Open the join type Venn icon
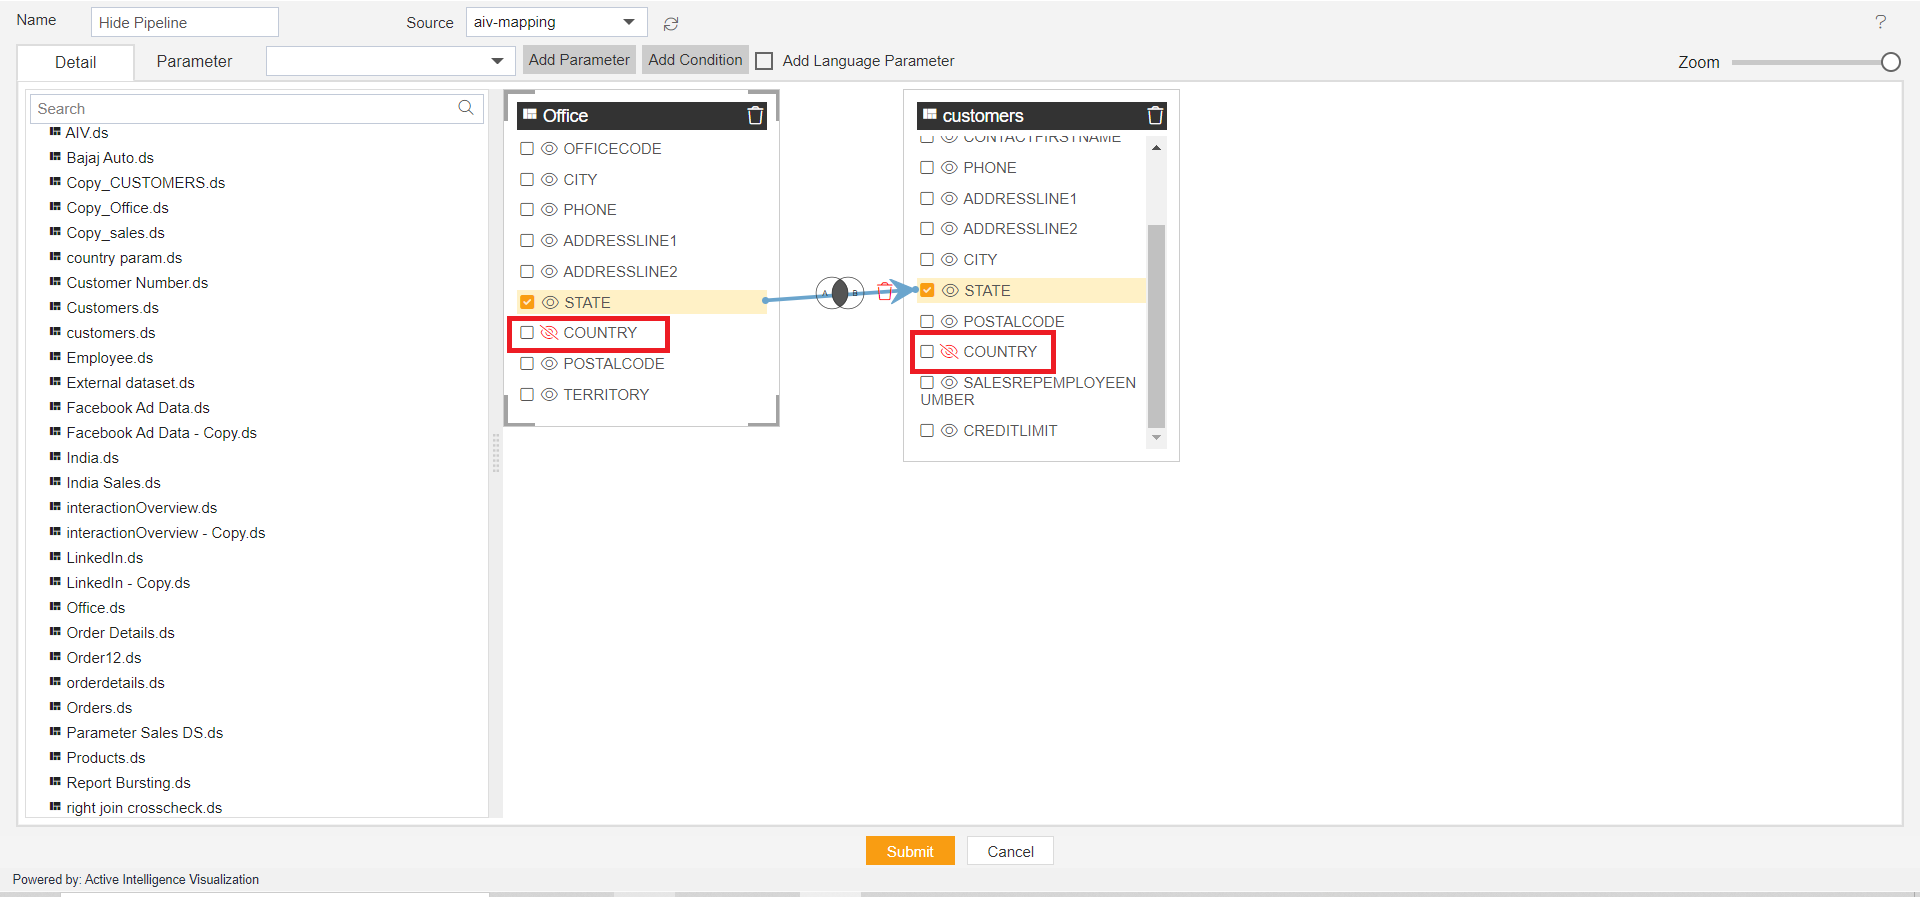 [x=840, y=293]
